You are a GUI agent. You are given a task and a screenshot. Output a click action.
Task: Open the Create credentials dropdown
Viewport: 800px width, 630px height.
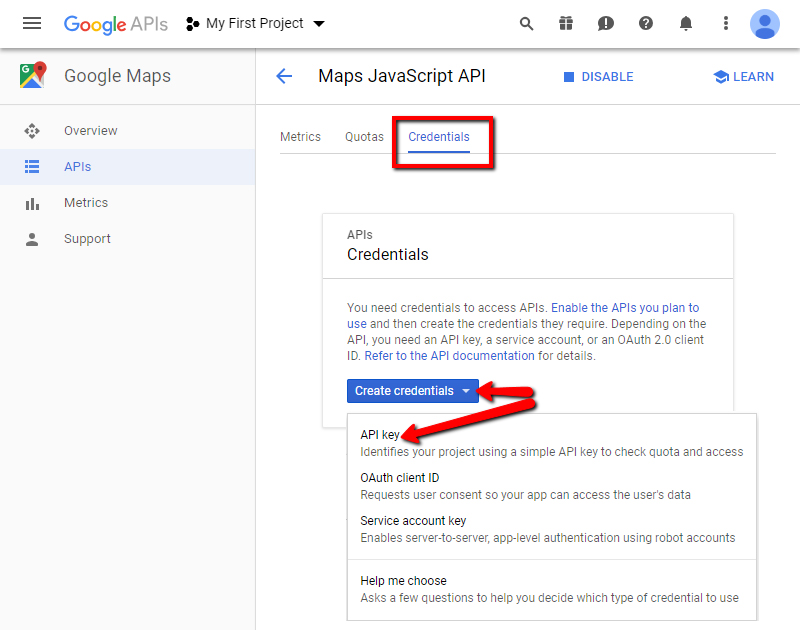(413, 391)
